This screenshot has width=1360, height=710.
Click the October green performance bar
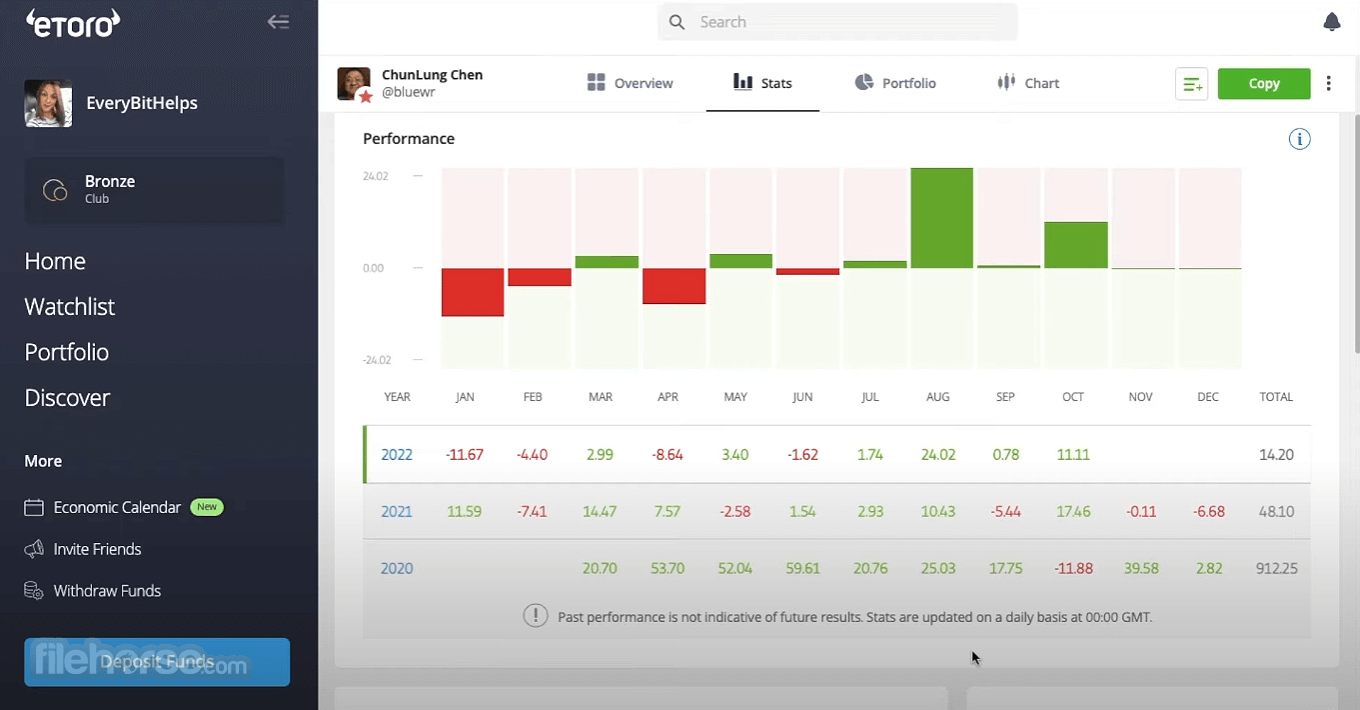coord(1076,245)
